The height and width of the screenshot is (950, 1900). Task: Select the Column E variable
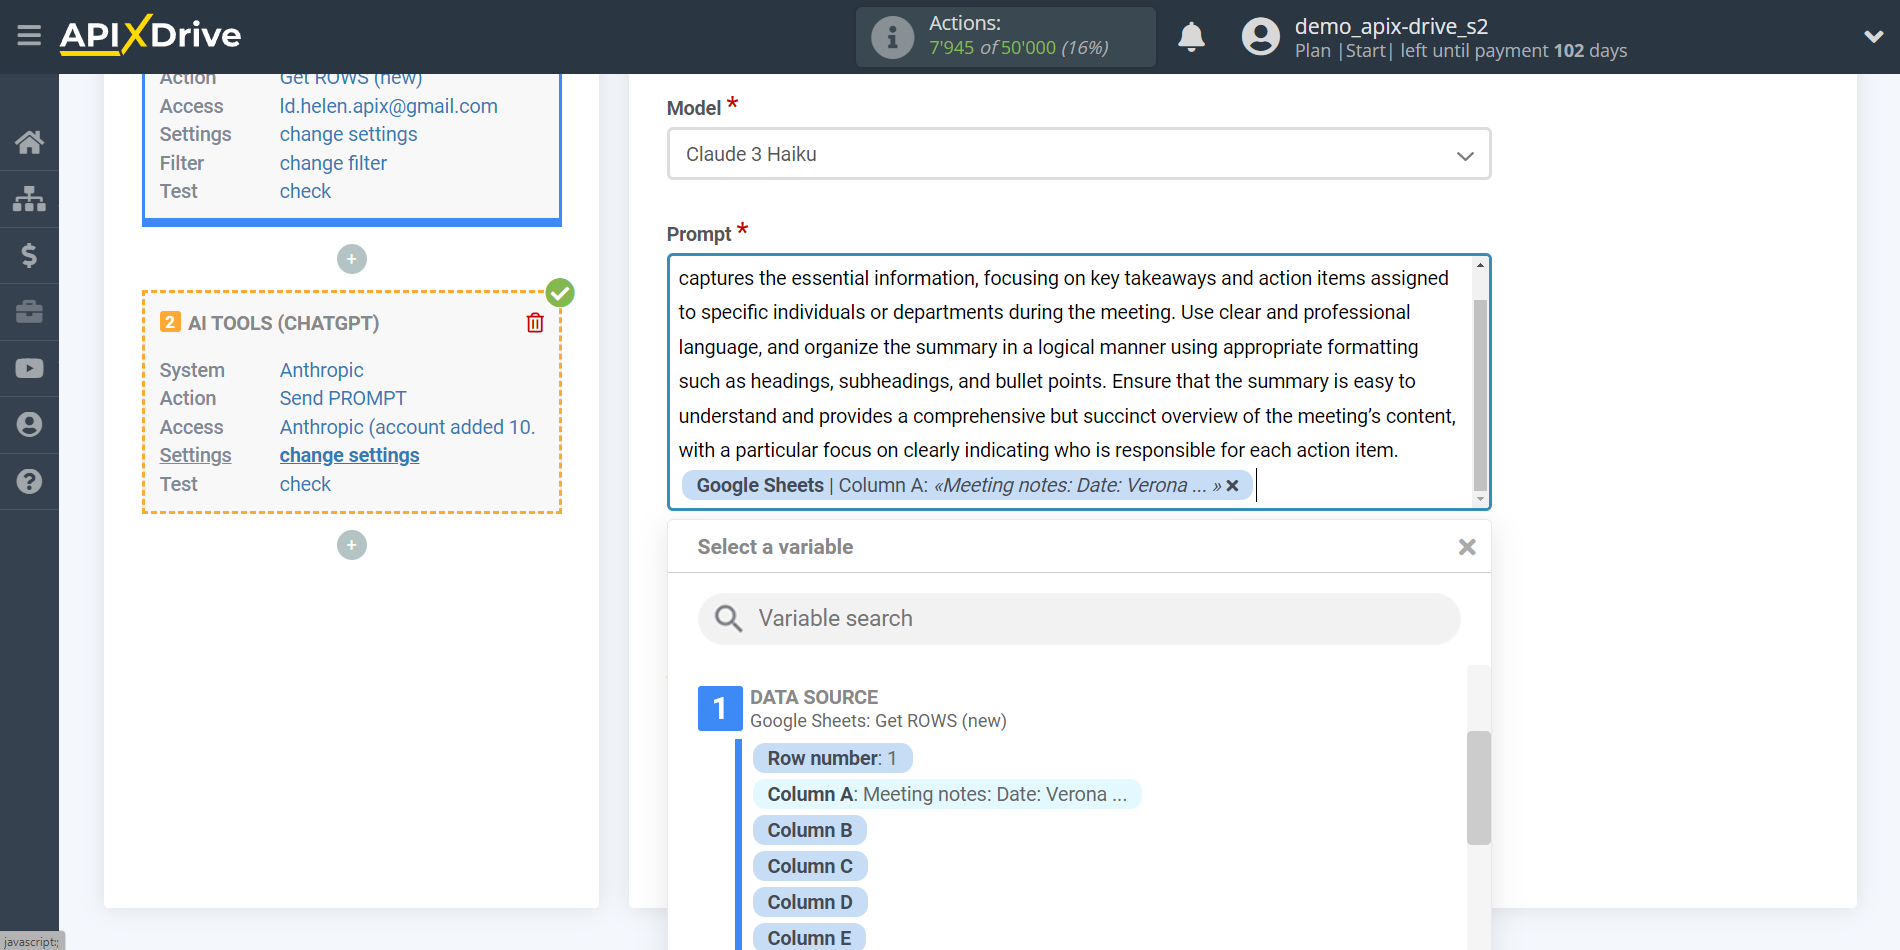809,938
